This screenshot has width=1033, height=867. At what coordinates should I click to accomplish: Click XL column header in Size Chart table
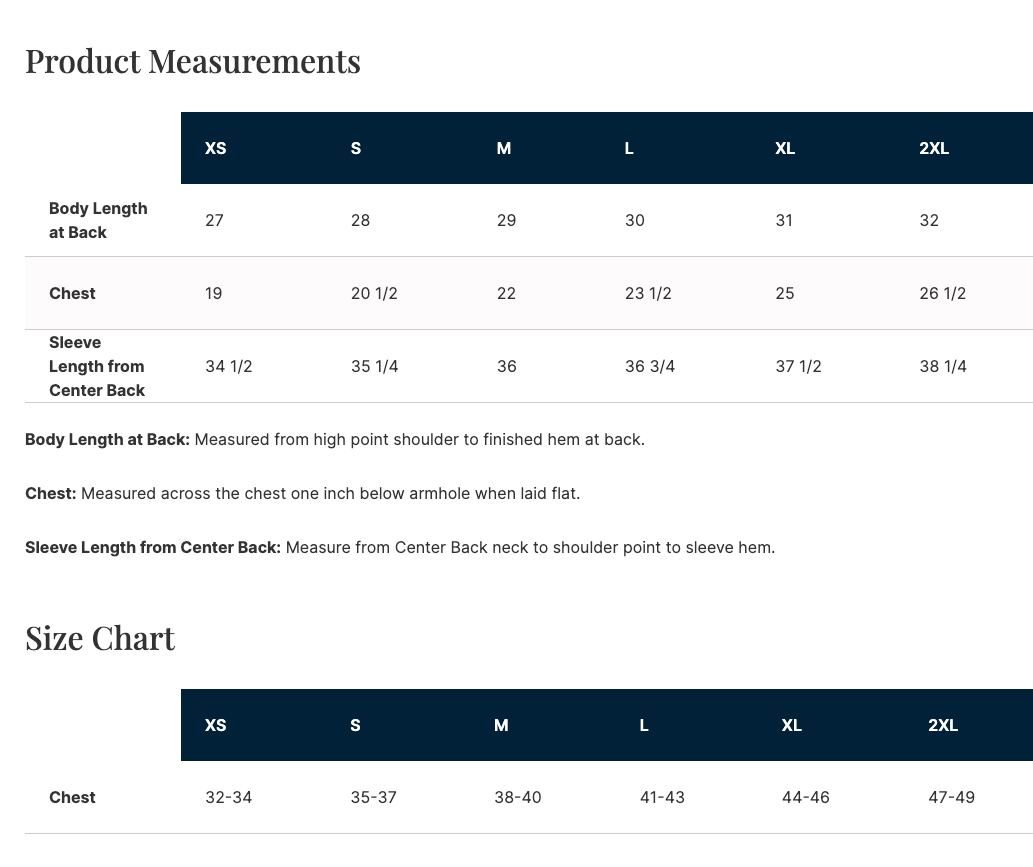(x=791, y=725)
